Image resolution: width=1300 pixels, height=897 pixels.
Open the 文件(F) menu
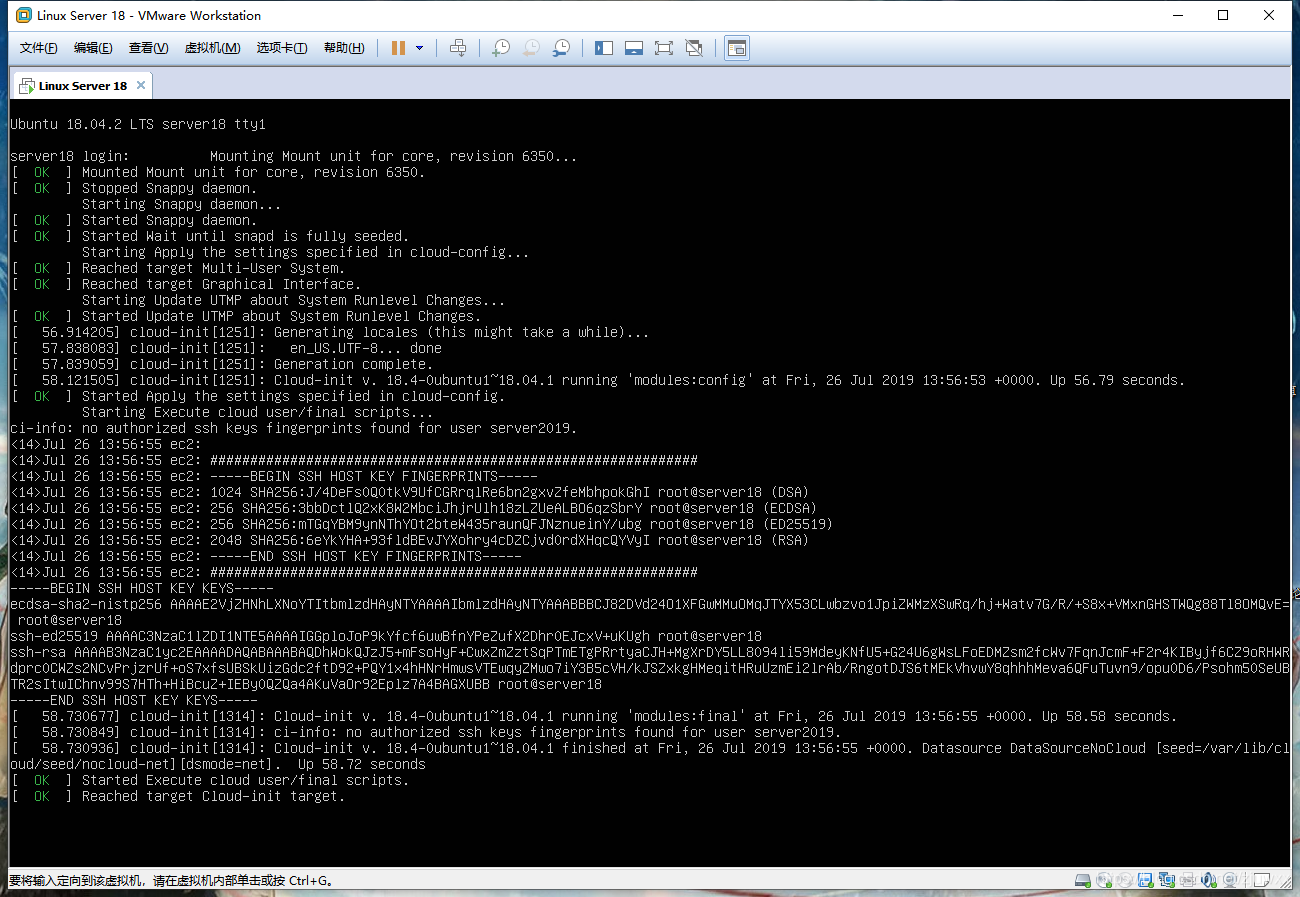pos(39,48)
